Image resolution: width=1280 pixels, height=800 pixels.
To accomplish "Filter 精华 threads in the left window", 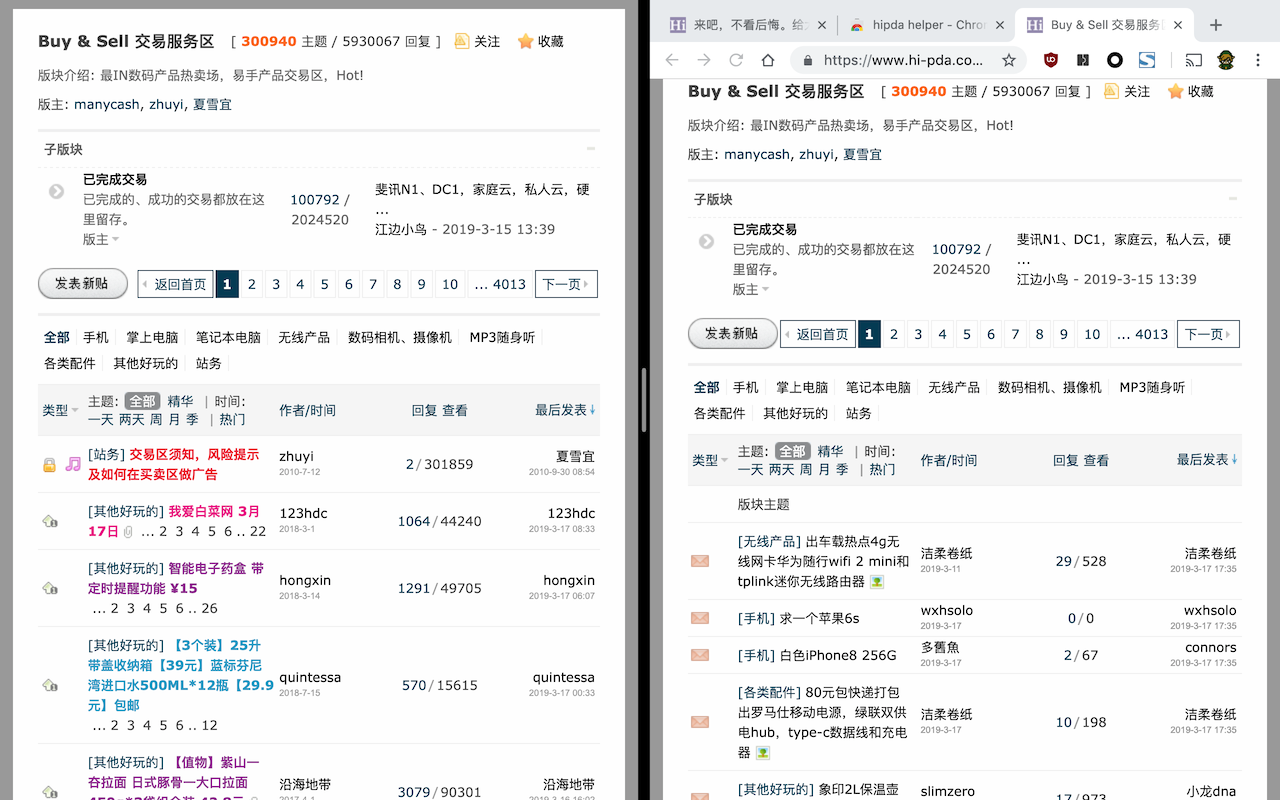I will pyautogui.click(x=180, y=401).
